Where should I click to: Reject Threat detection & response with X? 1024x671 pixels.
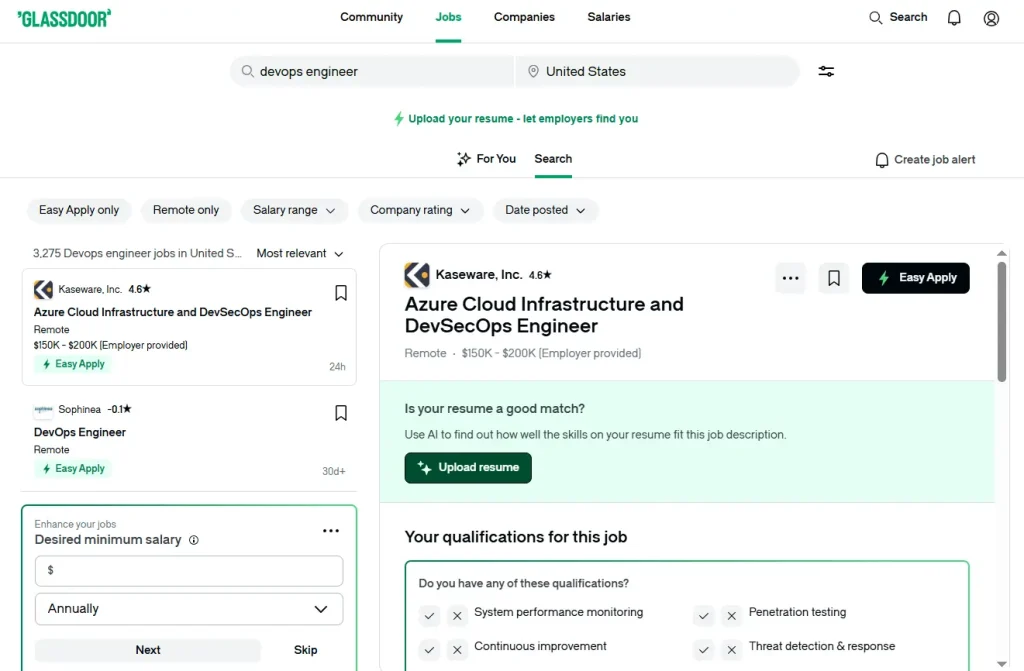coord(731,649)
